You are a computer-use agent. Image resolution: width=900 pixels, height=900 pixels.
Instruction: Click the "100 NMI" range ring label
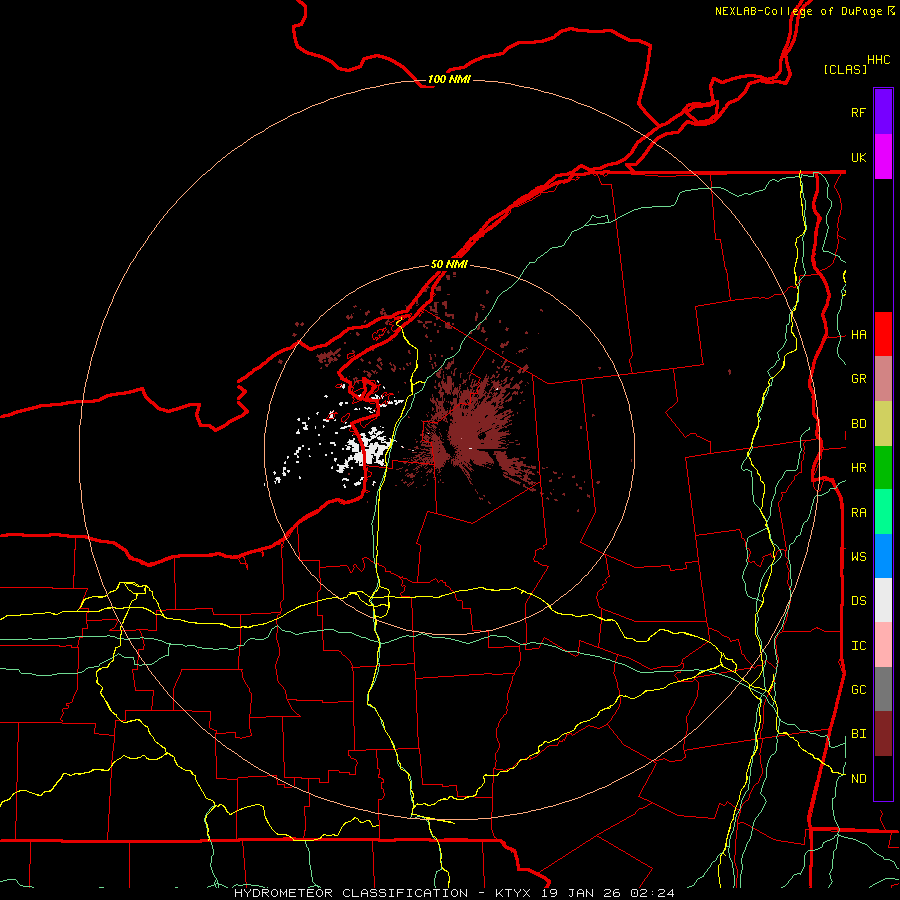pos(449,79)
